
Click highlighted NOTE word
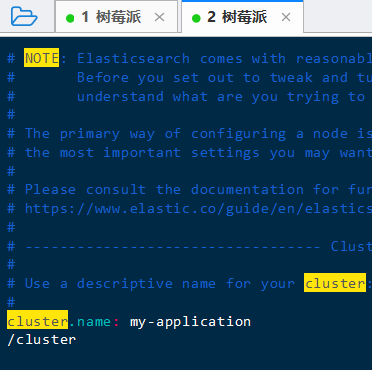[x=41, y=58]
